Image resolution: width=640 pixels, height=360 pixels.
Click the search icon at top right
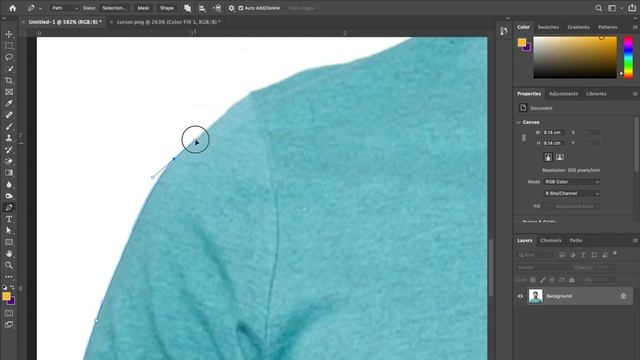pyautogui.click(x=598, y=8)
